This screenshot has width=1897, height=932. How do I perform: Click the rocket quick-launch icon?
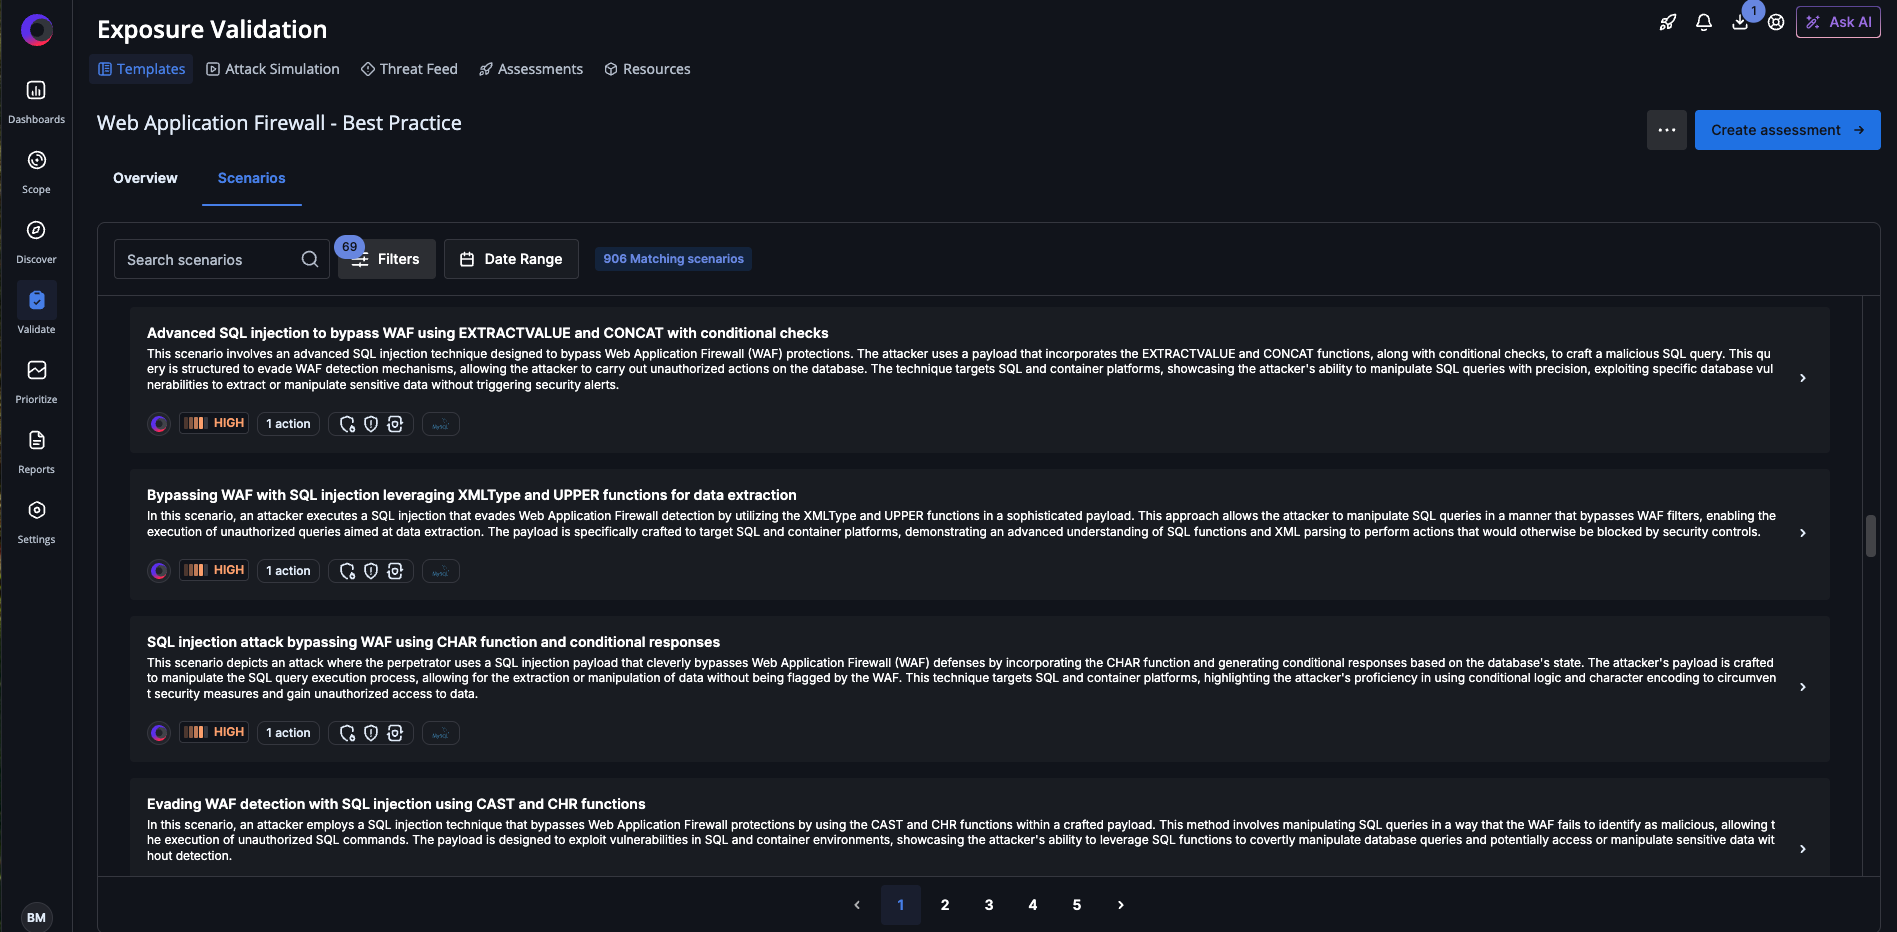tap(1667, 22)
